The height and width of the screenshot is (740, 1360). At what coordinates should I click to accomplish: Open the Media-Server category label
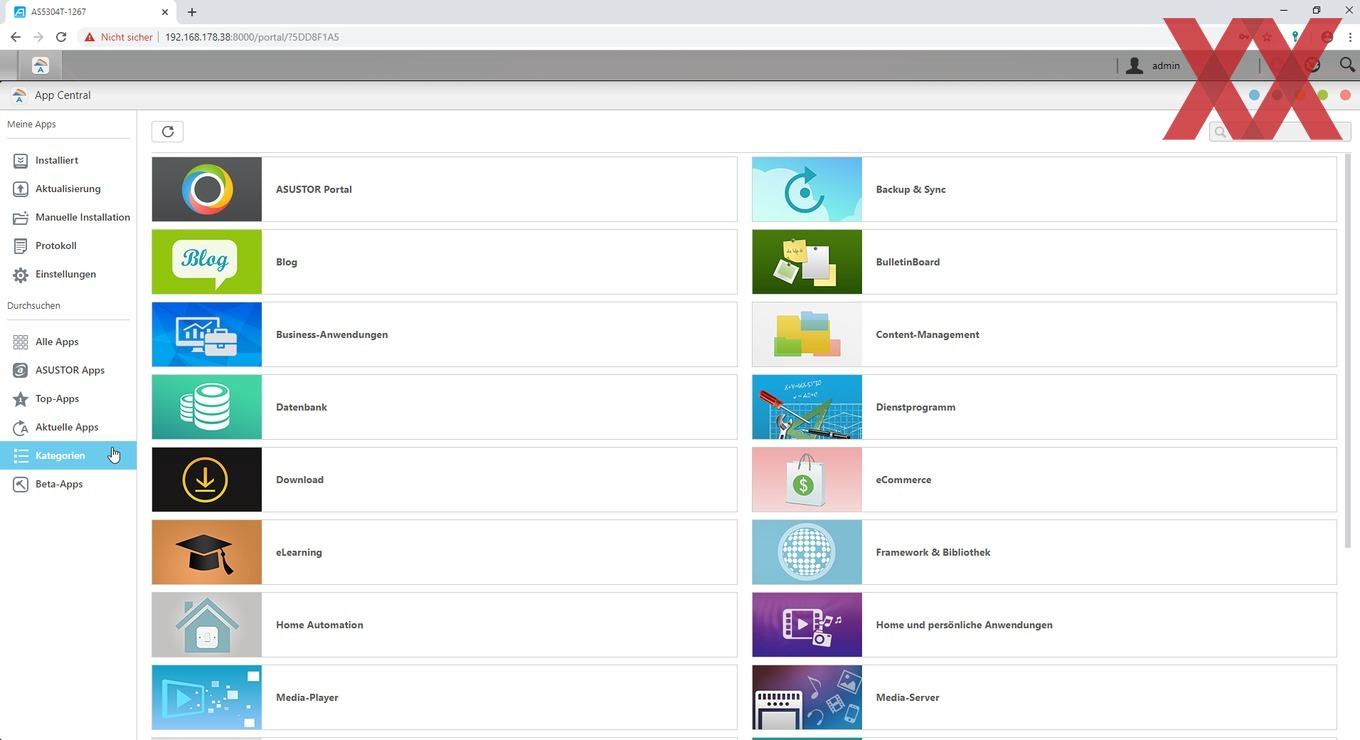coord(907,697)
